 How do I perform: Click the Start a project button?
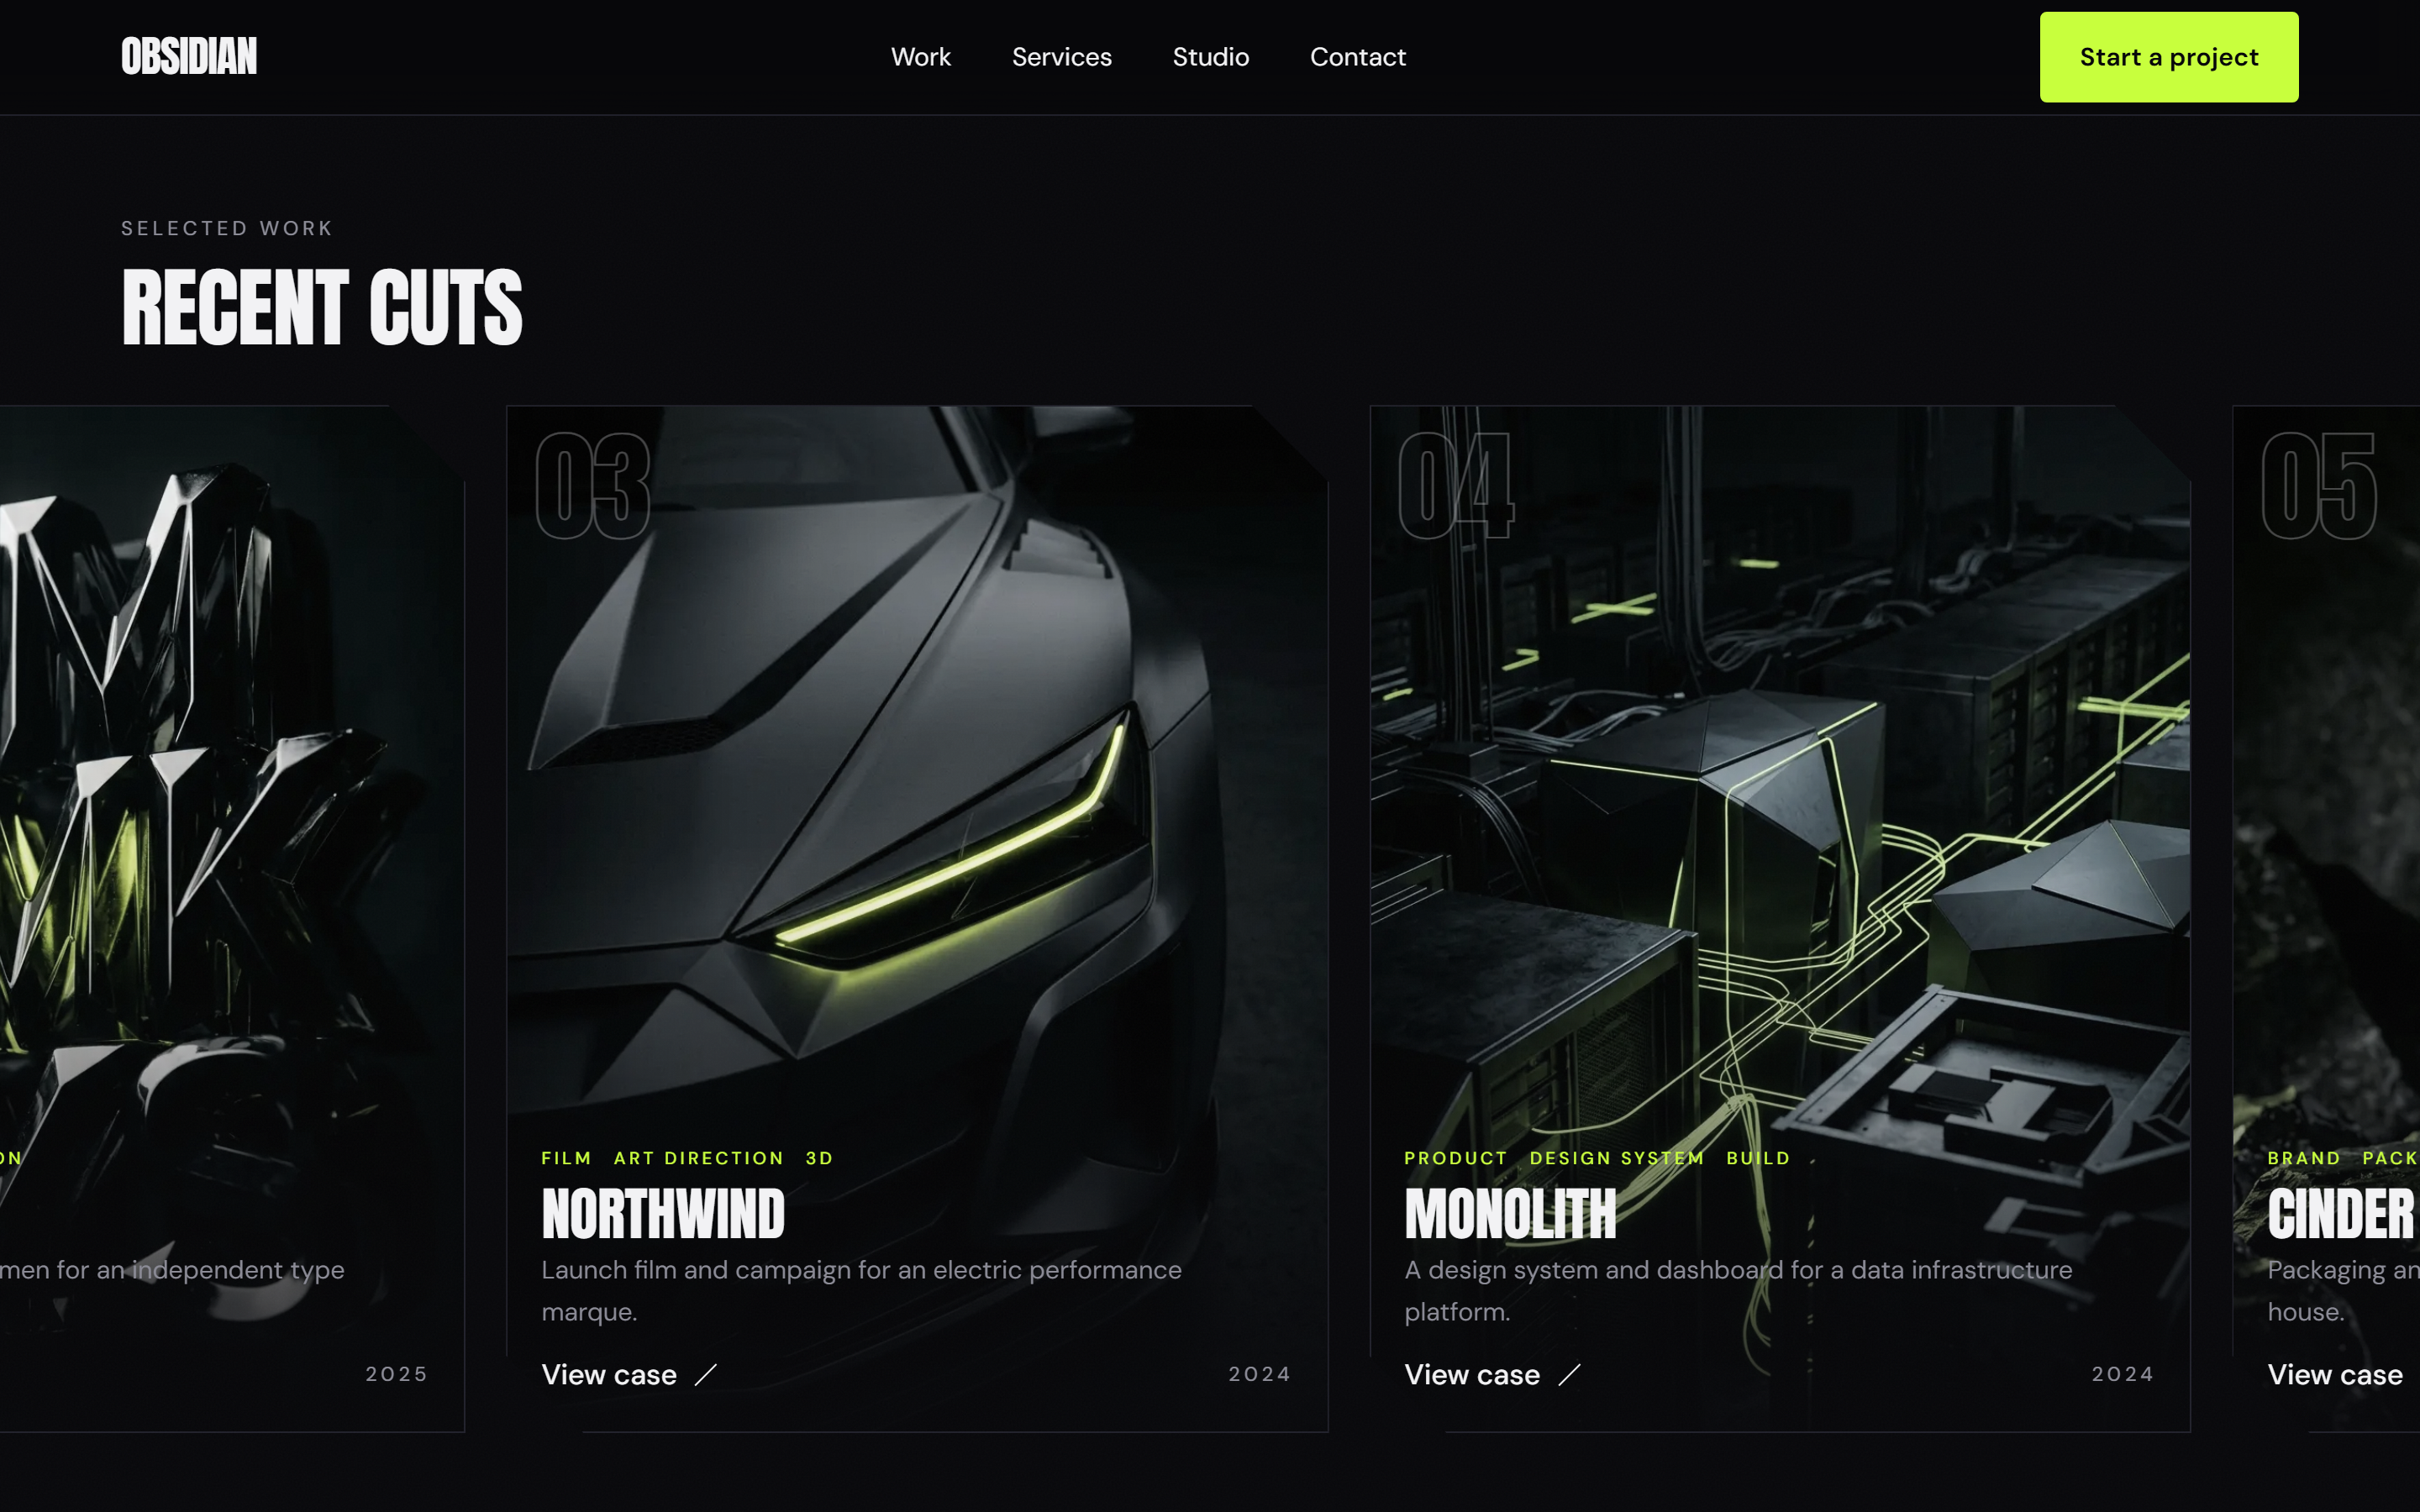click(2168, 57)
